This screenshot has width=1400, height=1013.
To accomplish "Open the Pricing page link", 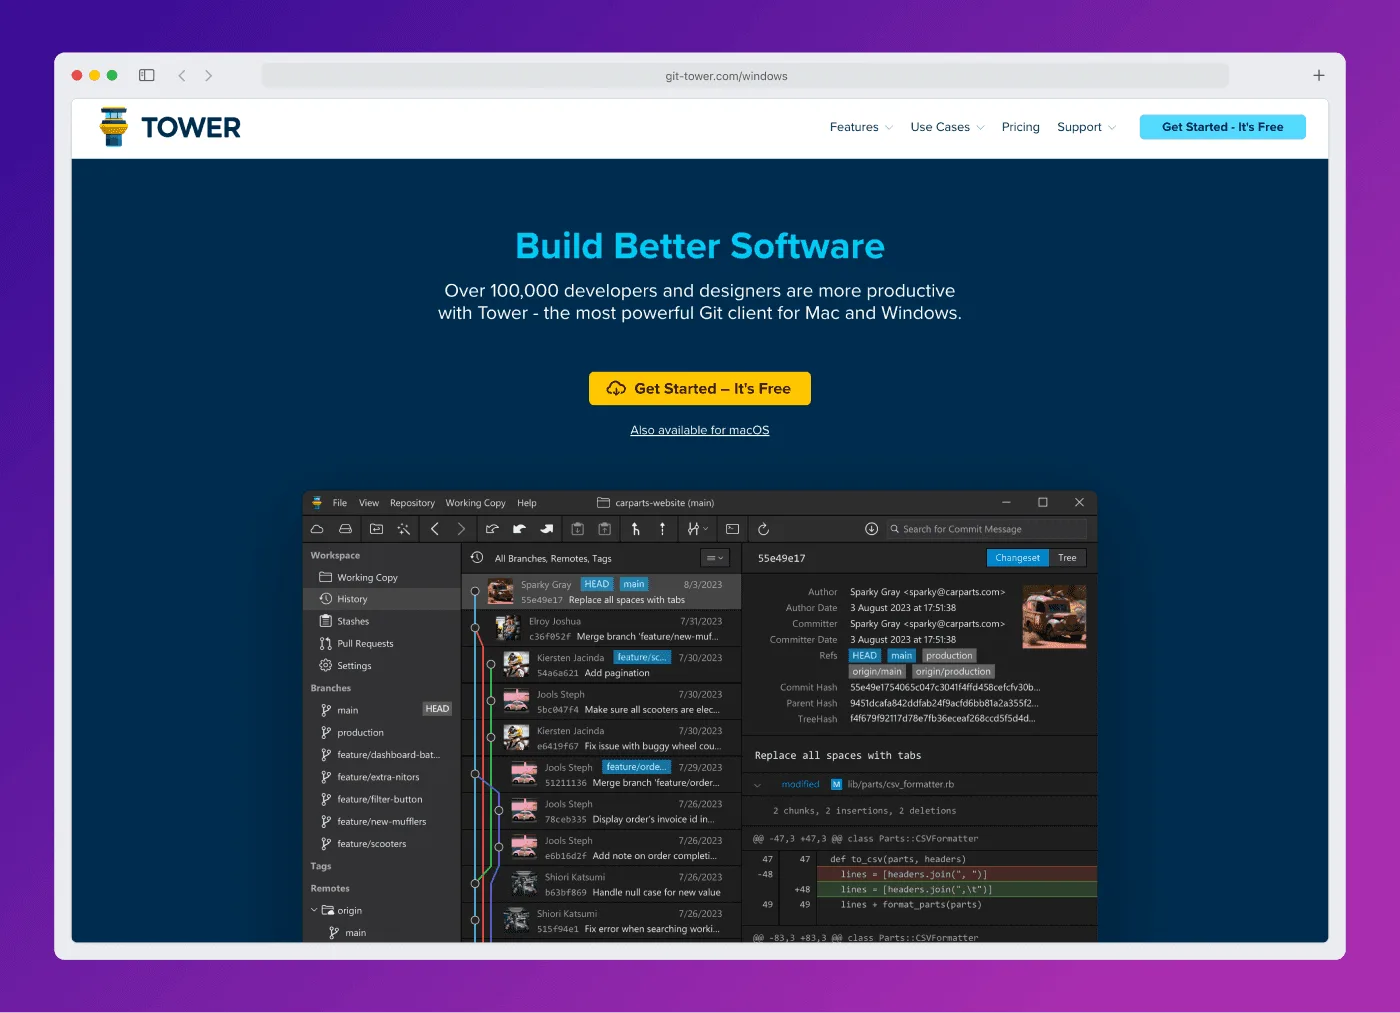I will click(x=1021, y=127).
